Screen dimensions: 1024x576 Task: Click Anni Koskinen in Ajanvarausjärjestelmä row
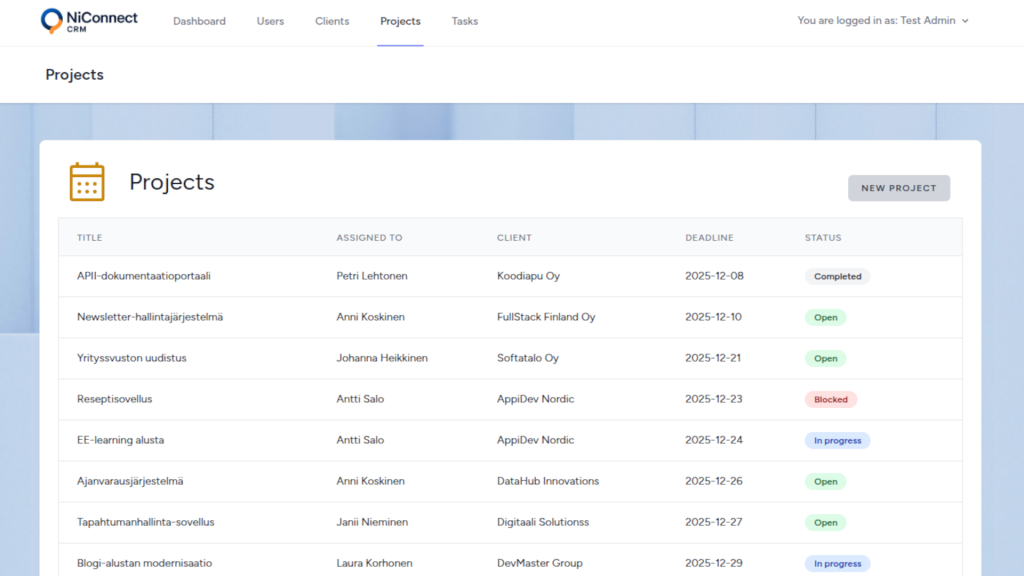click(370, 481)
